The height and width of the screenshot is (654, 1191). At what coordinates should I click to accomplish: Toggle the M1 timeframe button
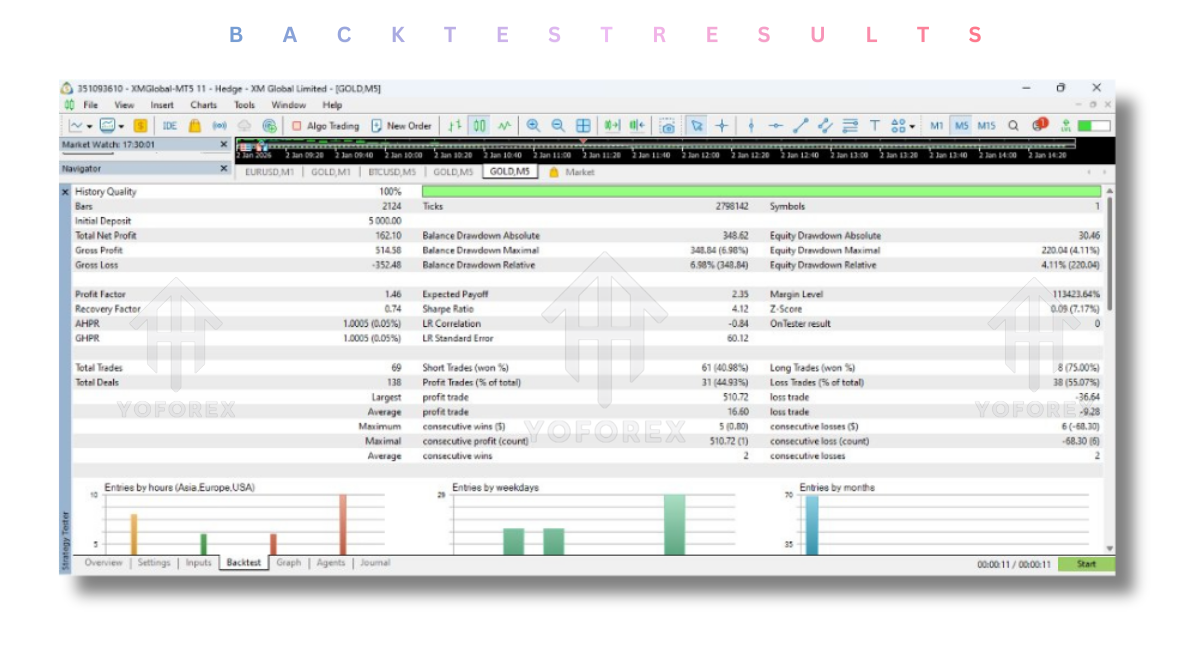pyautogui.click(x=936, y=126)
